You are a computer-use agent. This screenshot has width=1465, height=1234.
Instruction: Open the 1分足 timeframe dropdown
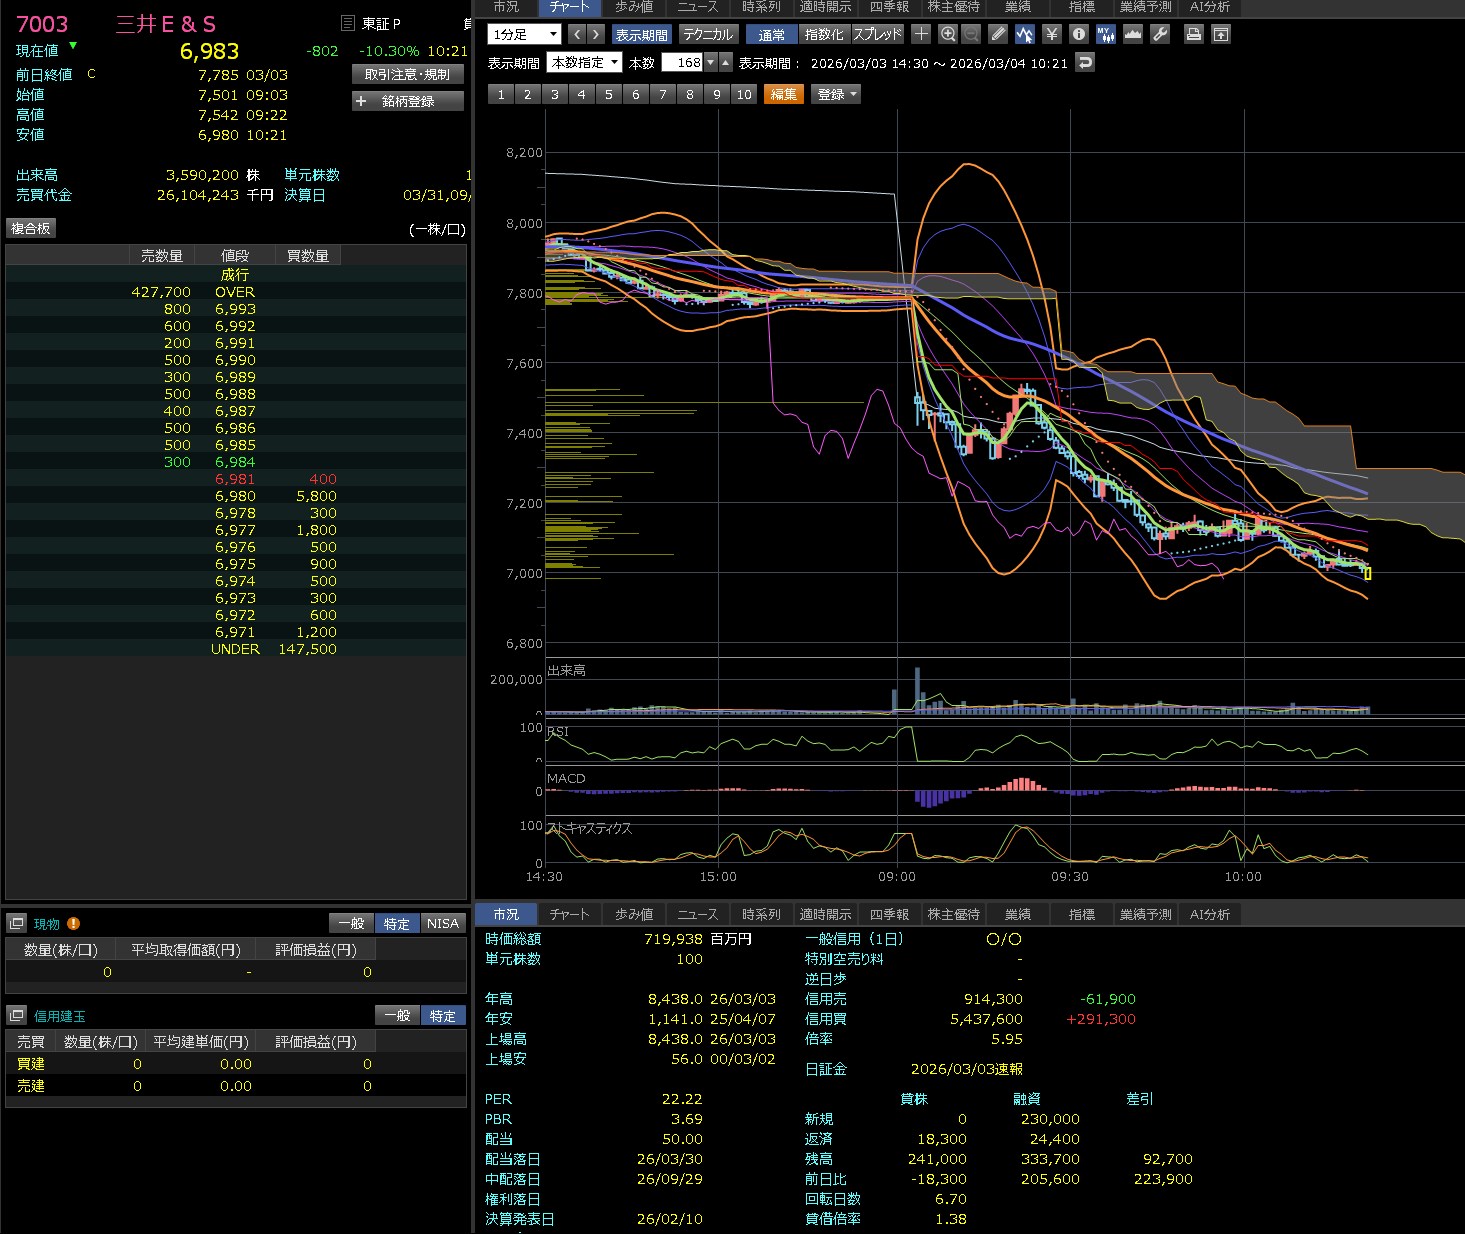point(524,34)
